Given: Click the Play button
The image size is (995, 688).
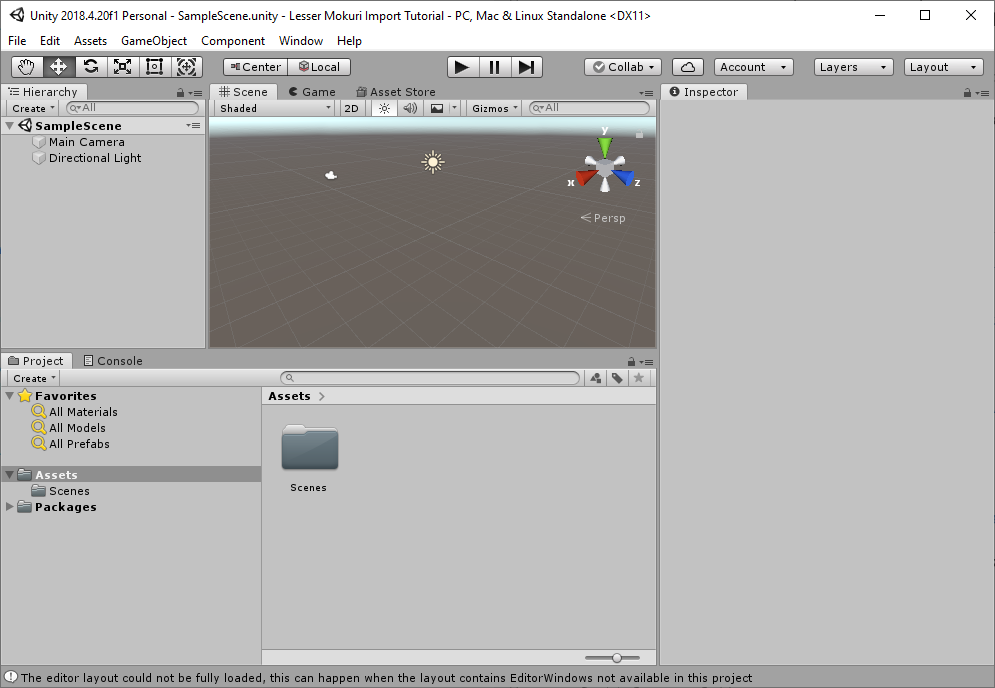Looking at the screenshot, I should [x=461, y=67].
